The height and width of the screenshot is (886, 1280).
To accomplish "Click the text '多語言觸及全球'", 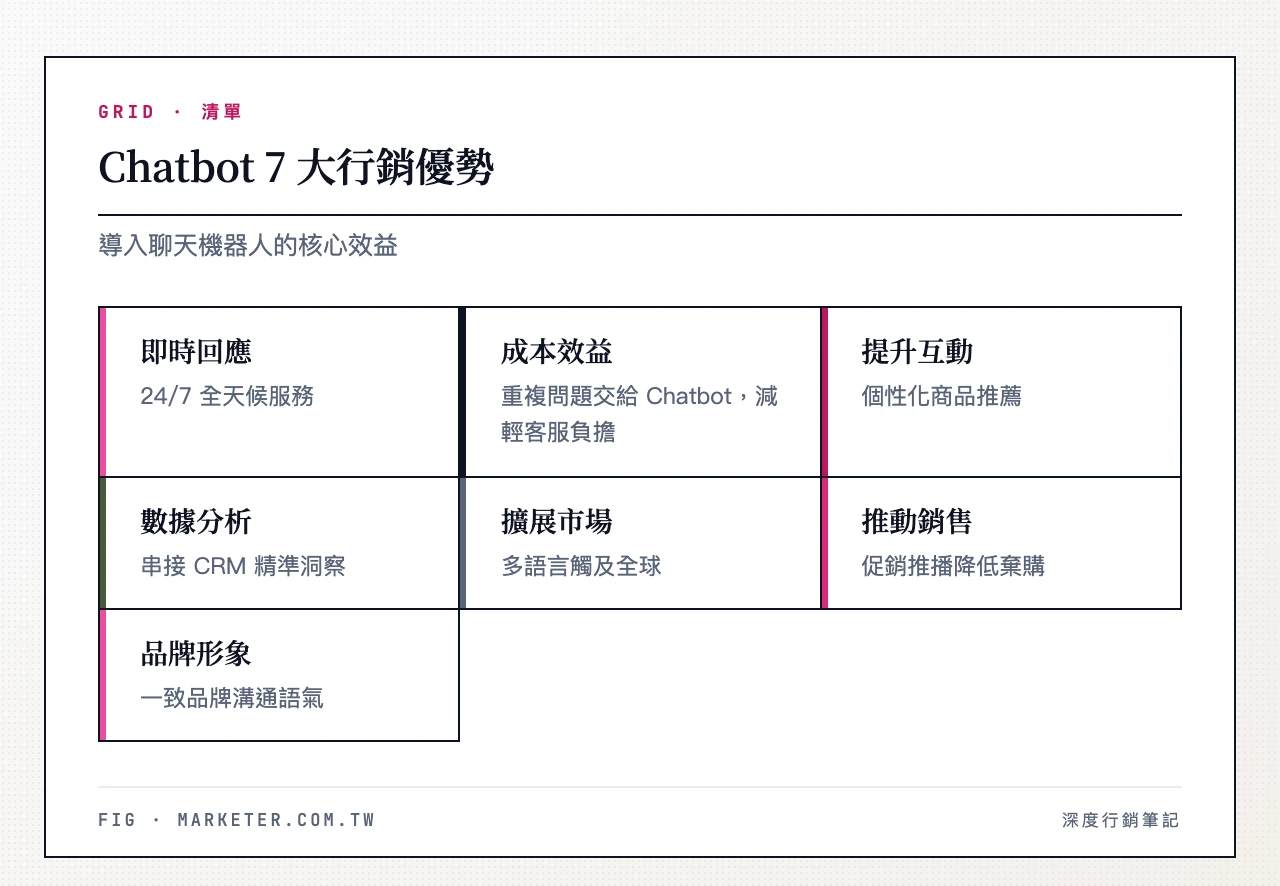I will (581, 566).
